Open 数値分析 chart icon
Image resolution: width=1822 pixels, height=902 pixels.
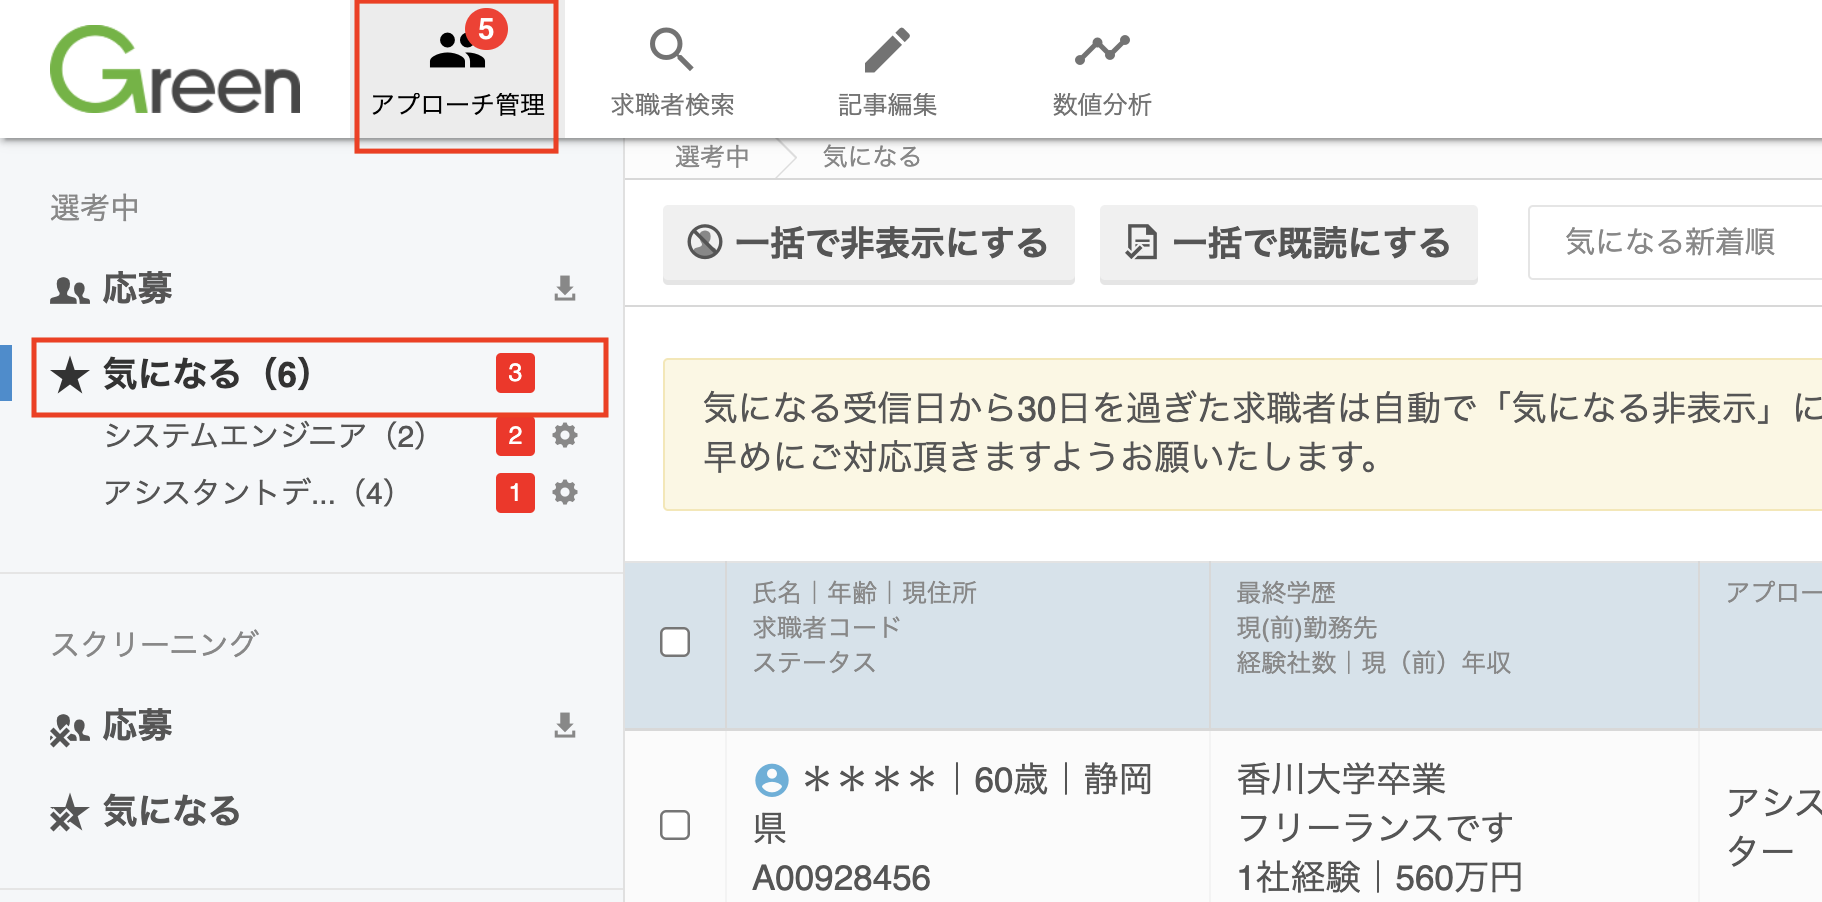coord(1102,49)
